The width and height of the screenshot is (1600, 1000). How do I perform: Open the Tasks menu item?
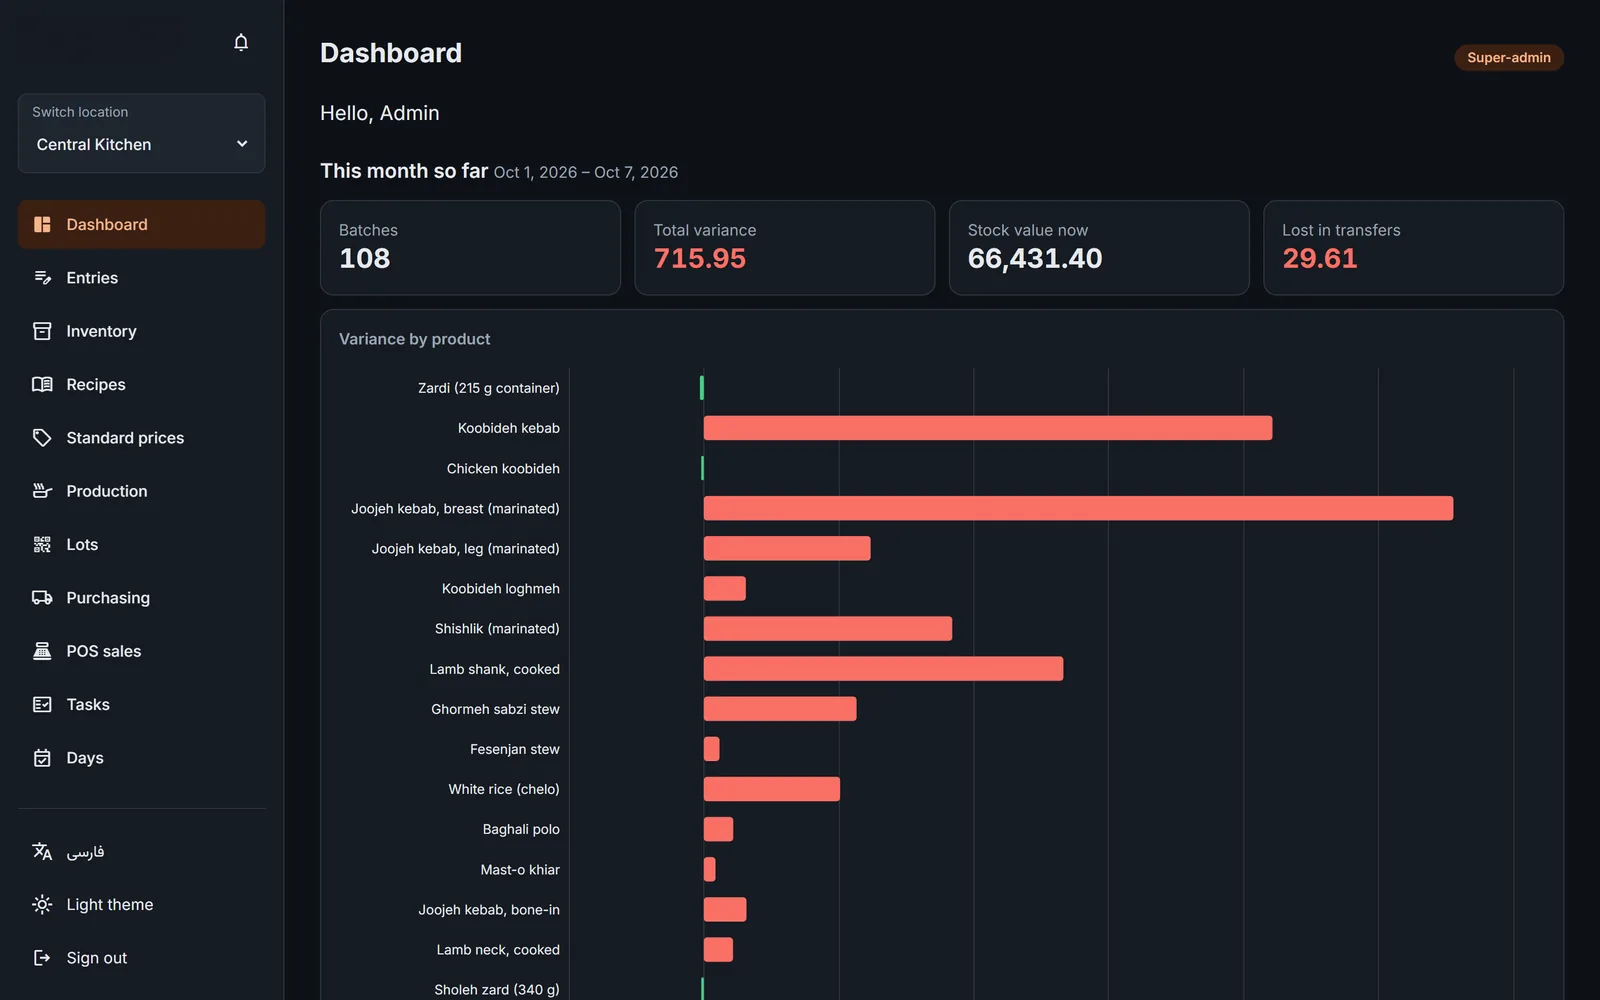[142, 705]
